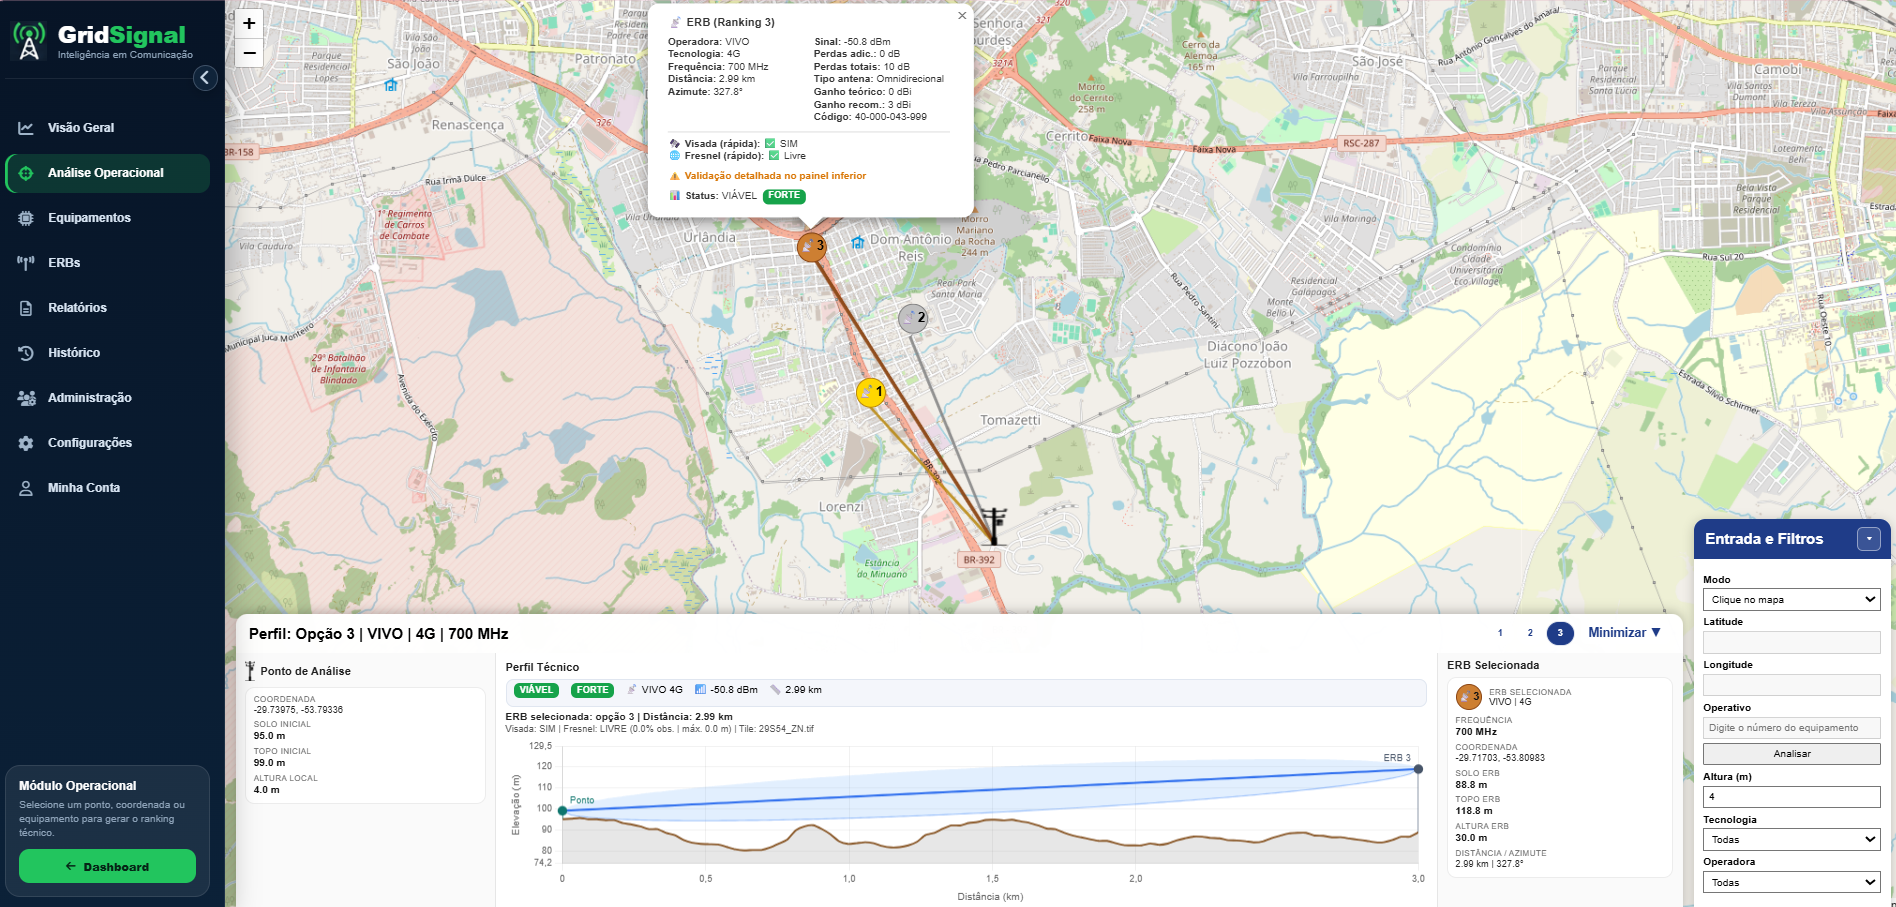This screenshot has width=1896, height=907.
Task: Open the Operadora dropdown
Action: coord(1792,883)
